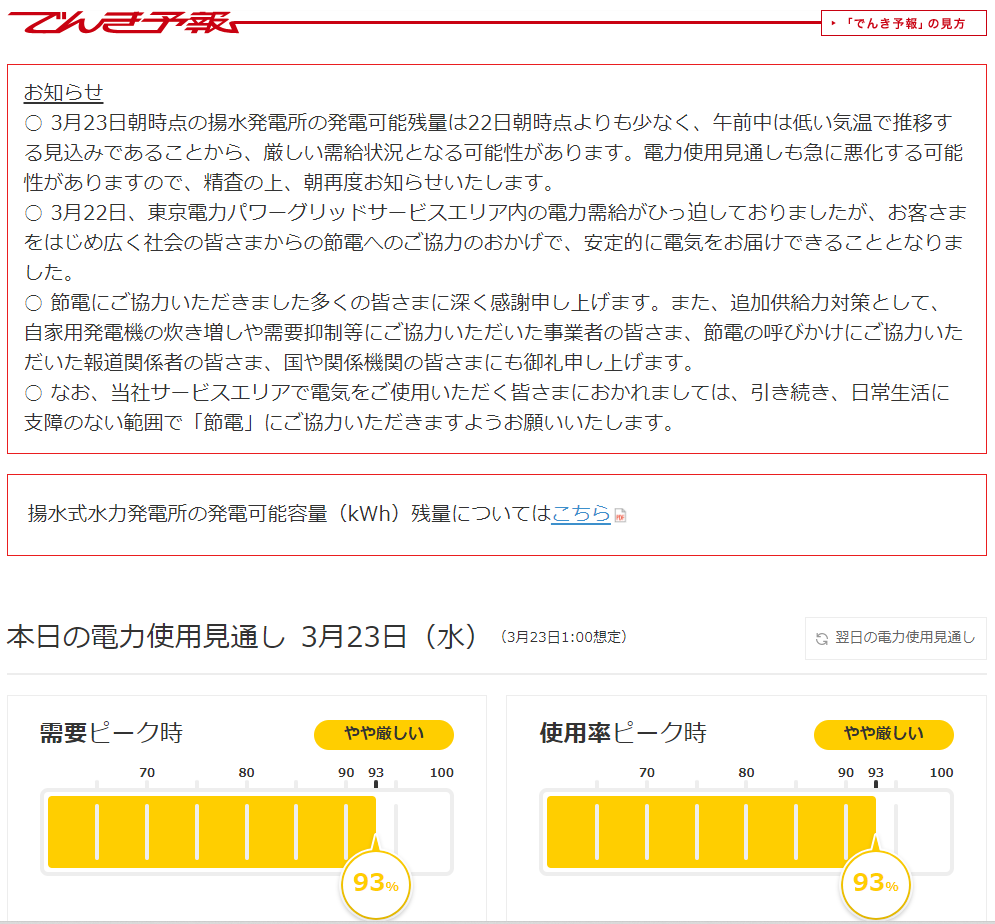Image resolution: width=995 pixels, height=924 pixels.
Task: Click the notice paragraph starting なお、当社サービスエリア
Action: pos(487,407)
